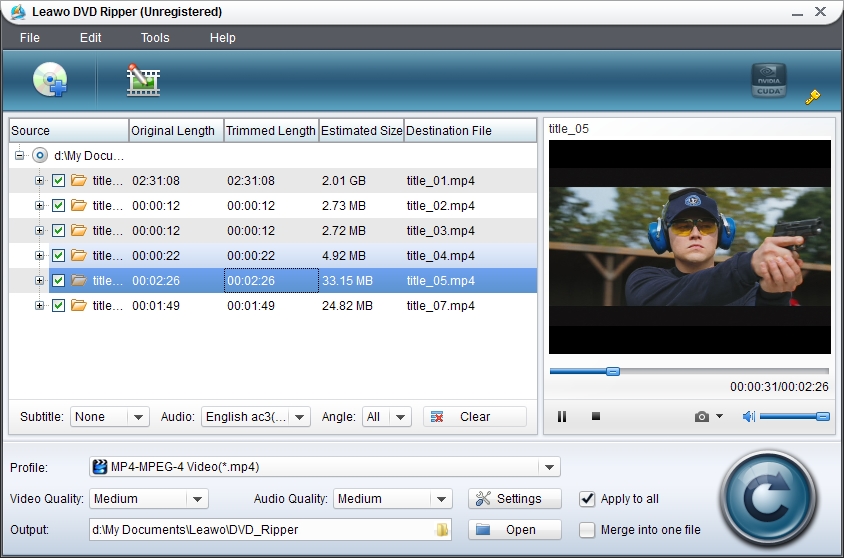The height and width of the screenshot is (558, 844).
Task: Expand the title_03.mp4 tree node
Action: tap(39, 230)
